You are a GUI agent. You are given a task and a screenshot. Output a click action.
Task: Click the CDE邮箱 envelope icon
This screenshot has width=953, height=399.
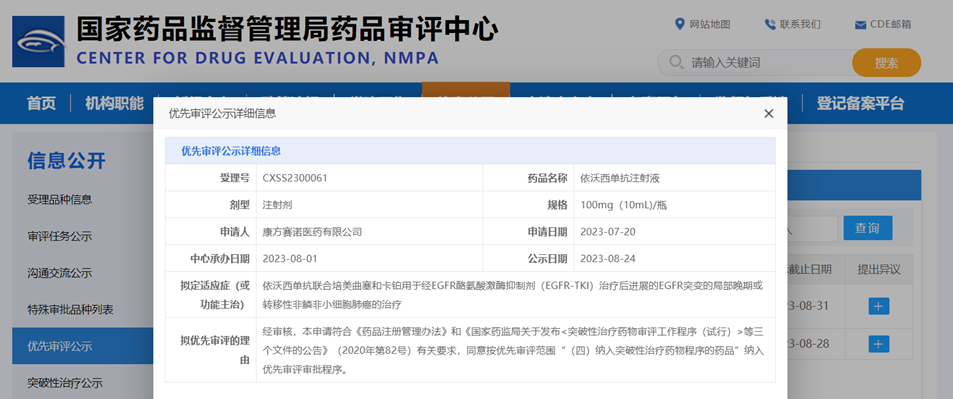point(860,25)
